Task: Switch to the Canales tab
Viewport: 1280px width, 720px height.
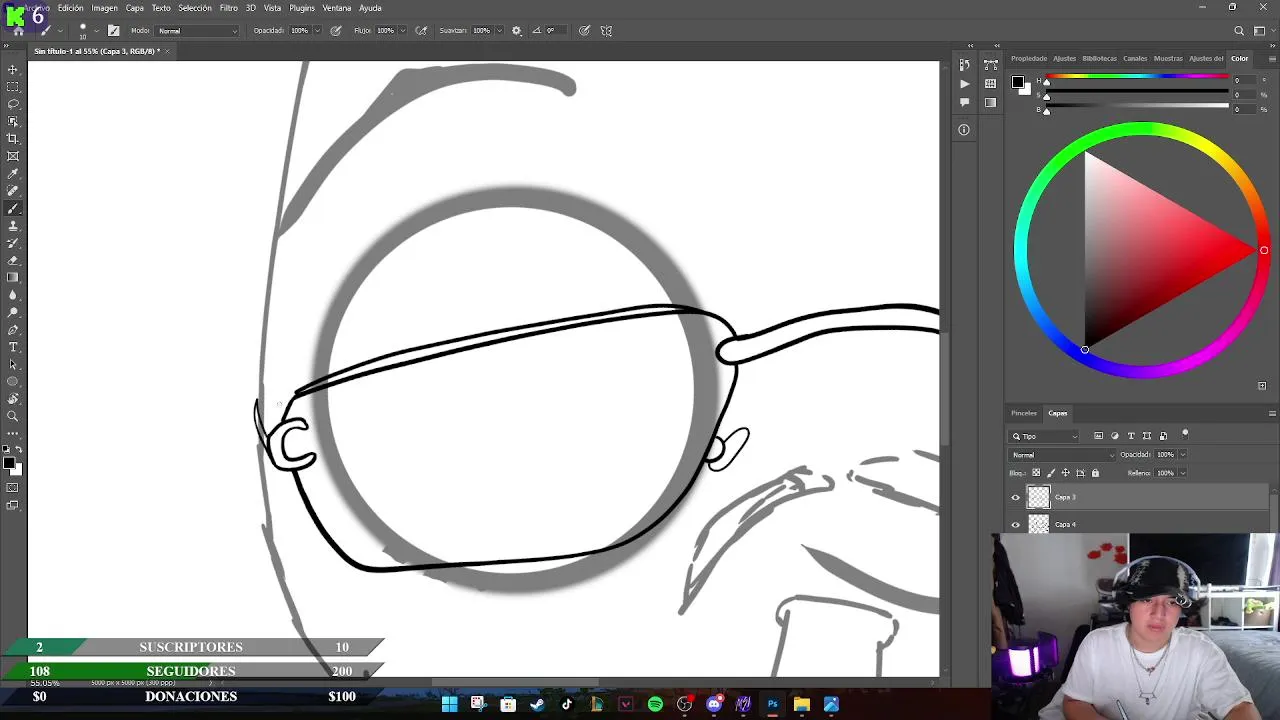Action: click(x=1135, y=58)
